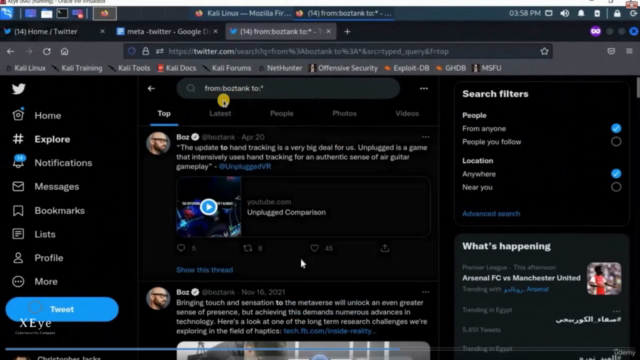Bookmark this page with the star icon
The height and width of the screenshot is (360, 640).
coord(544,51)
